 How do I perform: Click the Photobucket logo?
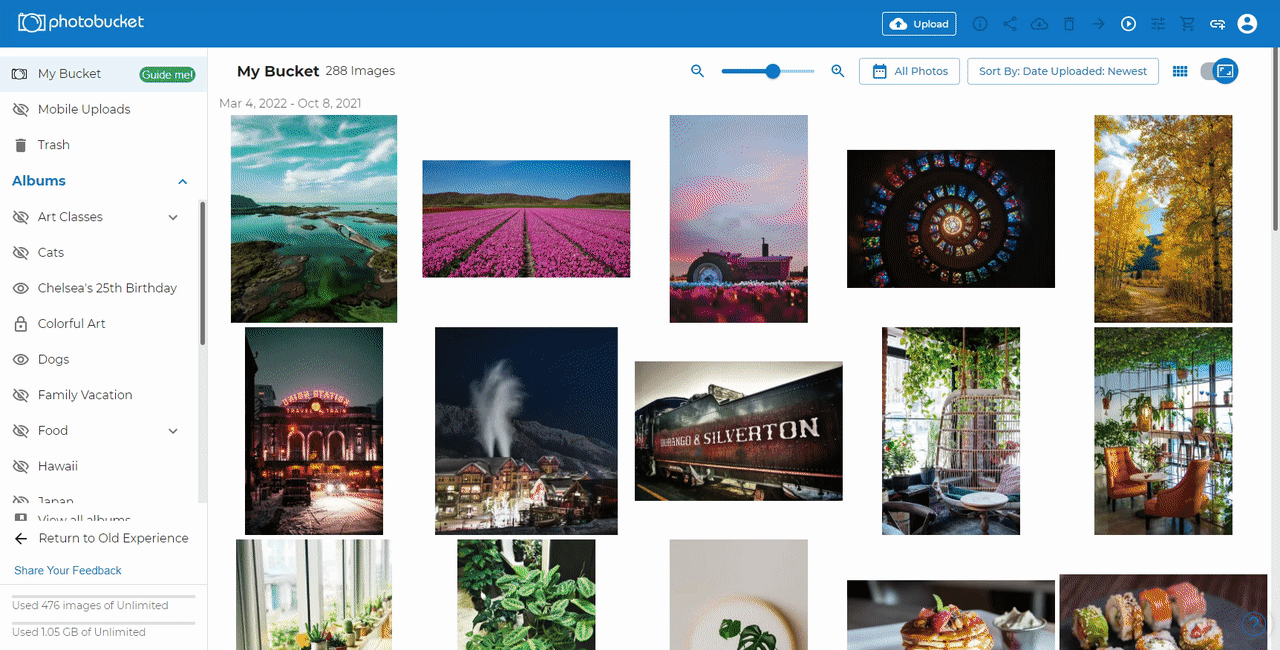(x=81, y=22)
